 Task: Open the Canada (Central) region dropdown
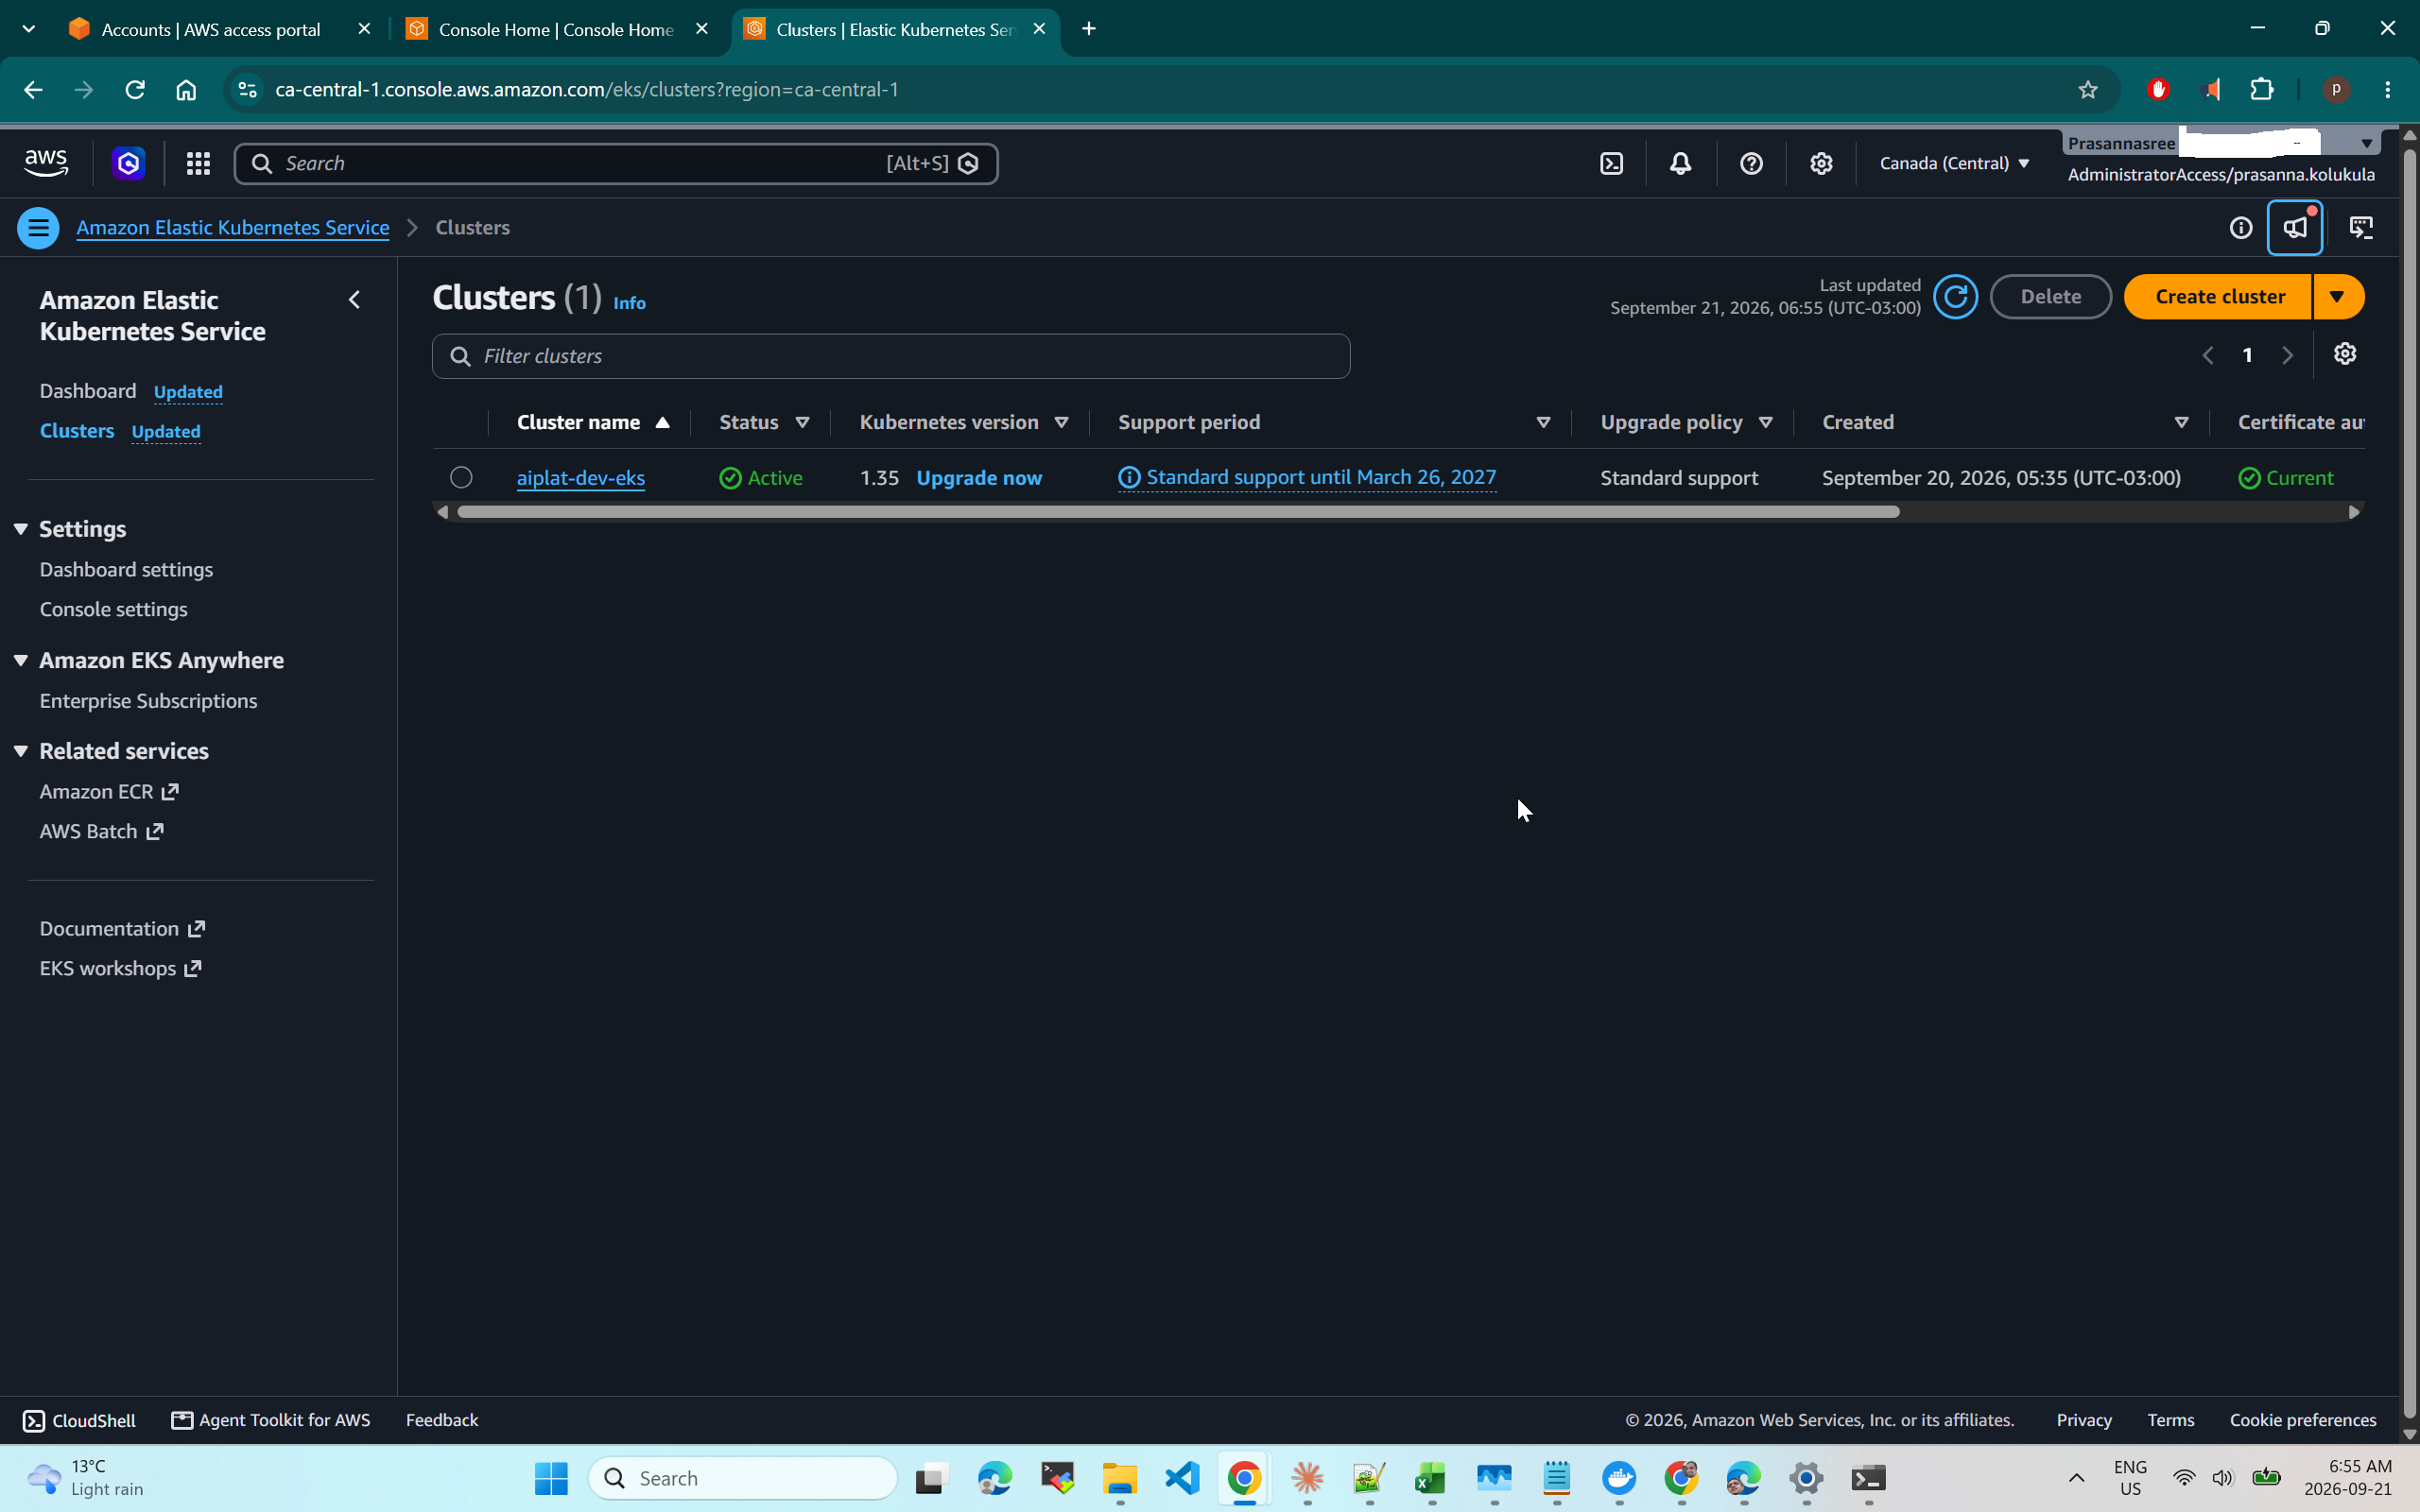click(x=1954, y=163)
